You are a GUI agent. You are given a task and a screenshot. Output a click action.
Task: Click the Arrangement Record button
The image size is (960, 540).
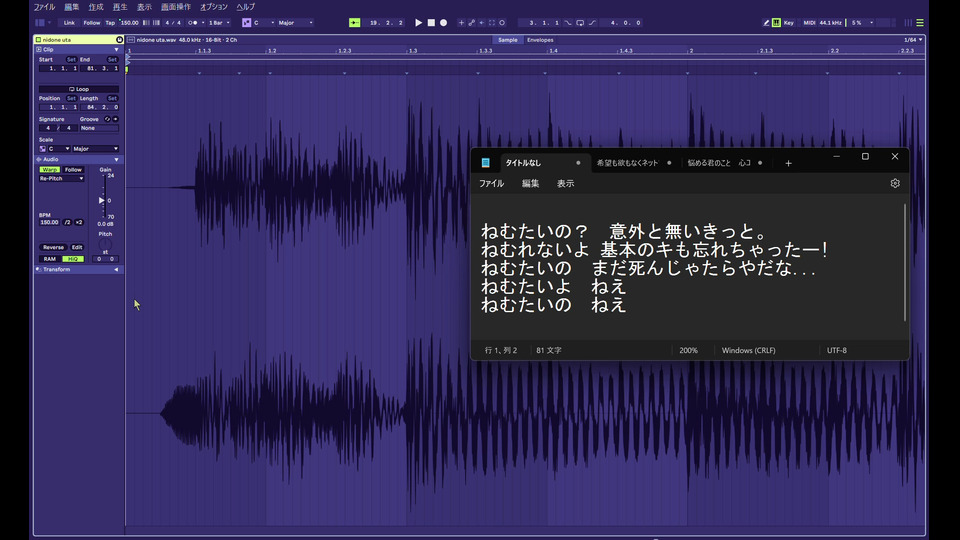pyautogui.click(x=444, y=22)
